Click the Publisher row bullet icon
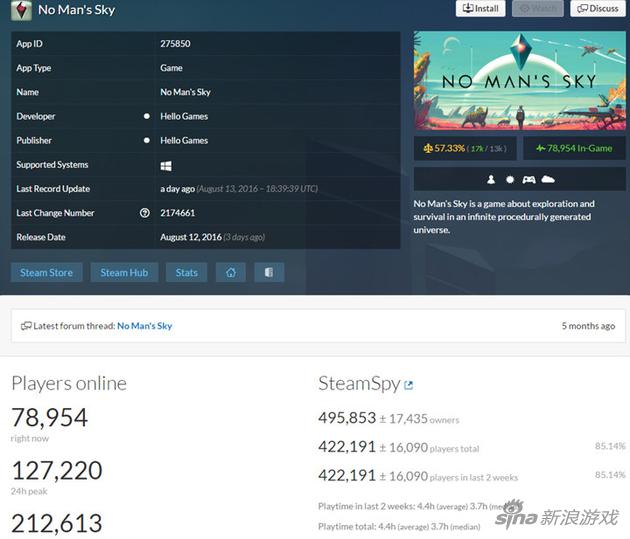This screenshot has height=539, width=630. coord(147,140)
